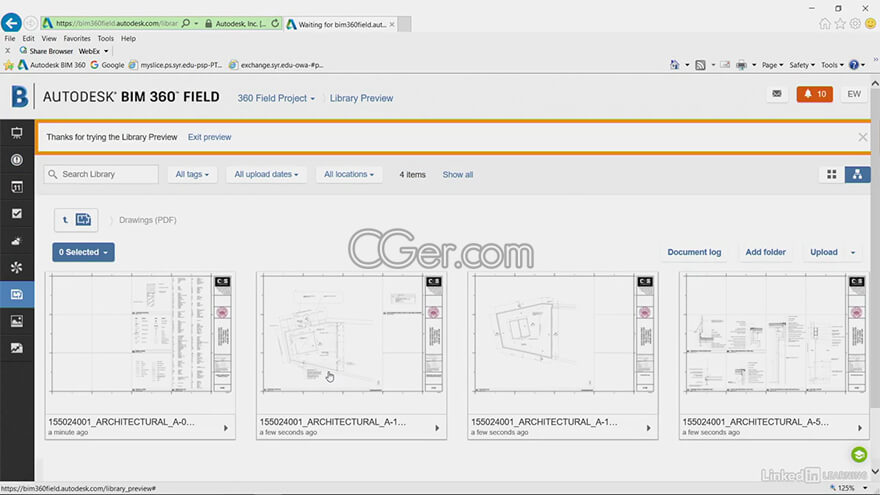Click the print icon in command bar

741,65
